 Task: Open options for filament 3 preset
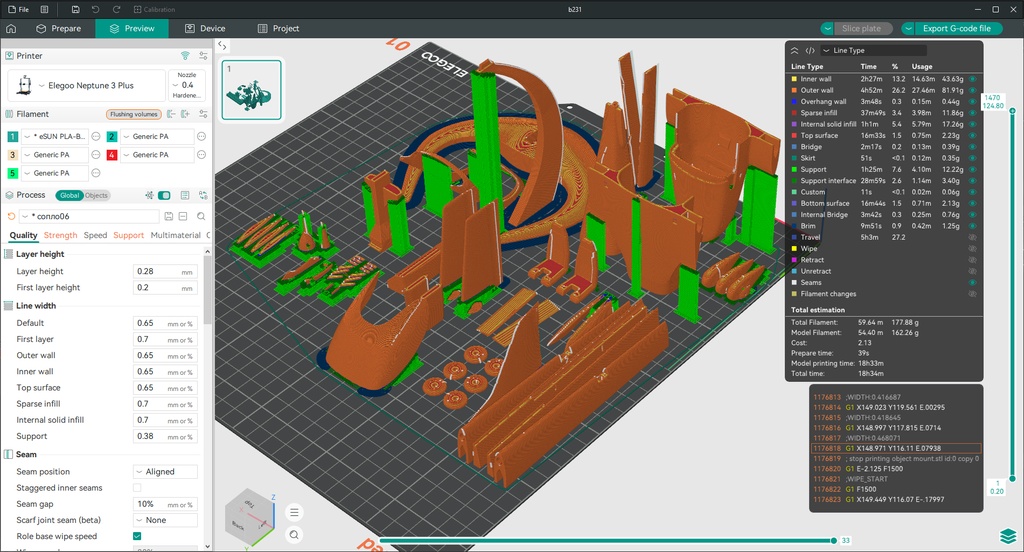(95, 155)
